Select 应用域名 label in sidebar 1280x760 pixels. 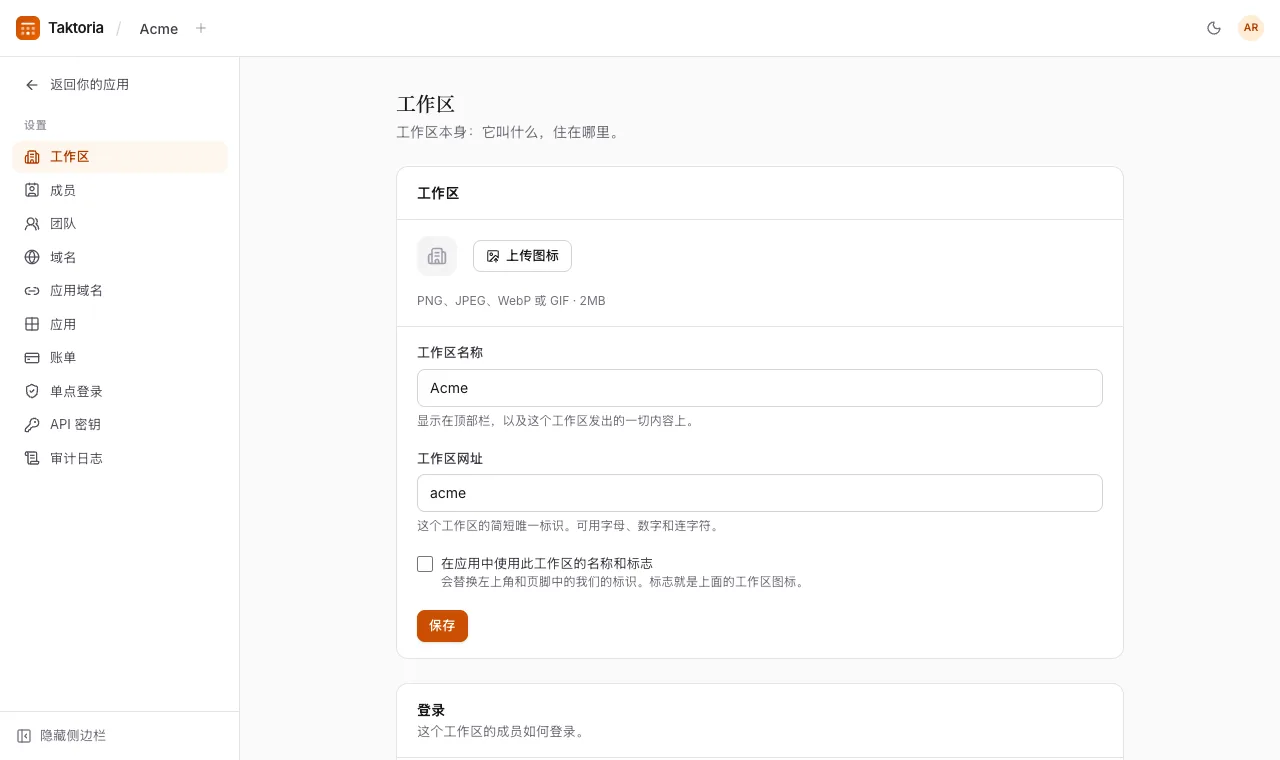77,291
